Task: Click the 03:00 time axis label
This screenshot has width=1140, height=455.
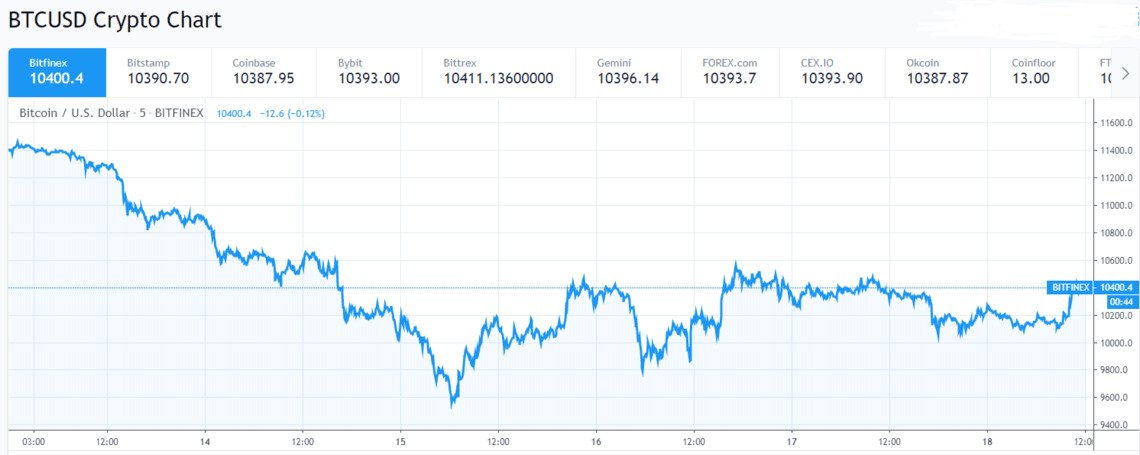Action: click(x=33, y=441)
